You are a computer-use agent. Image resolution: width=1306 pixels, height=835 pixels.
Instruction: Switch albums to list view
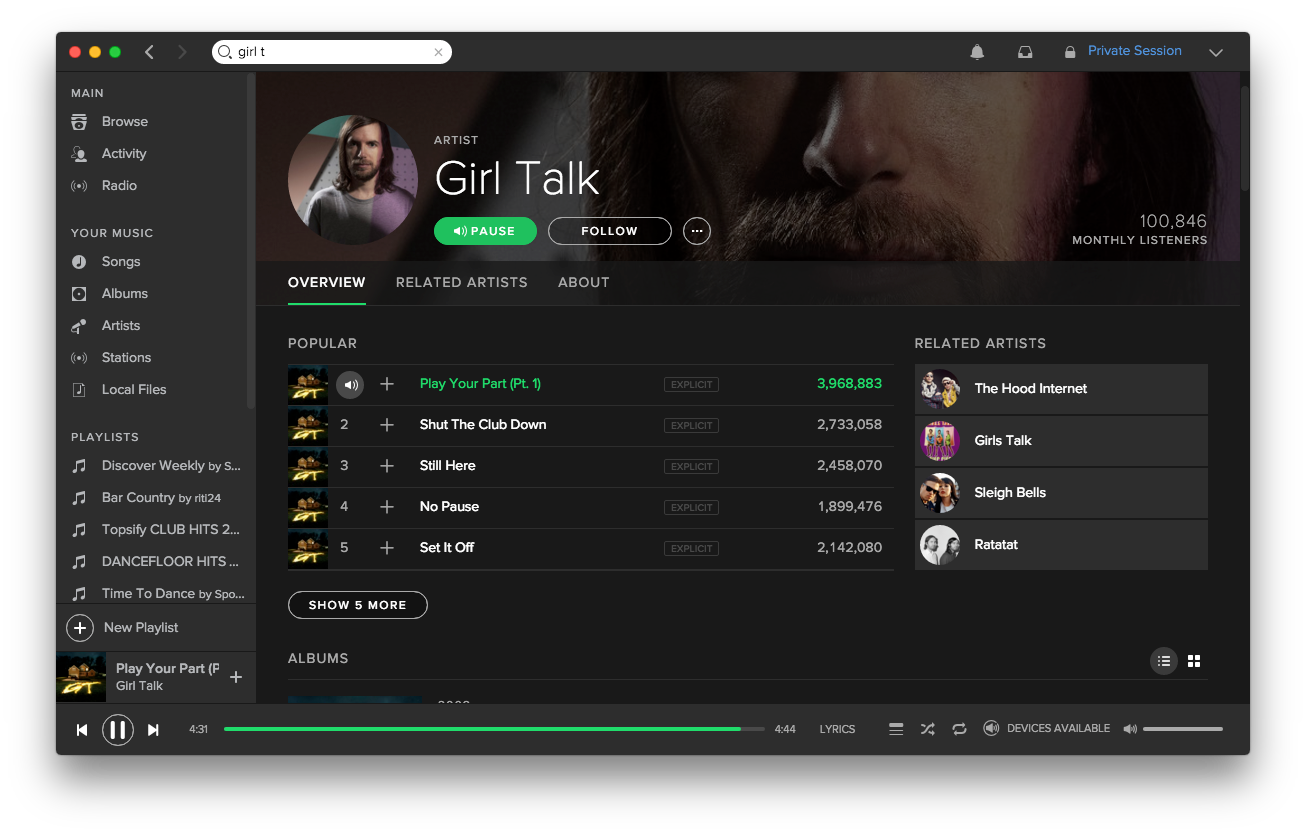tap(1164, 661)
